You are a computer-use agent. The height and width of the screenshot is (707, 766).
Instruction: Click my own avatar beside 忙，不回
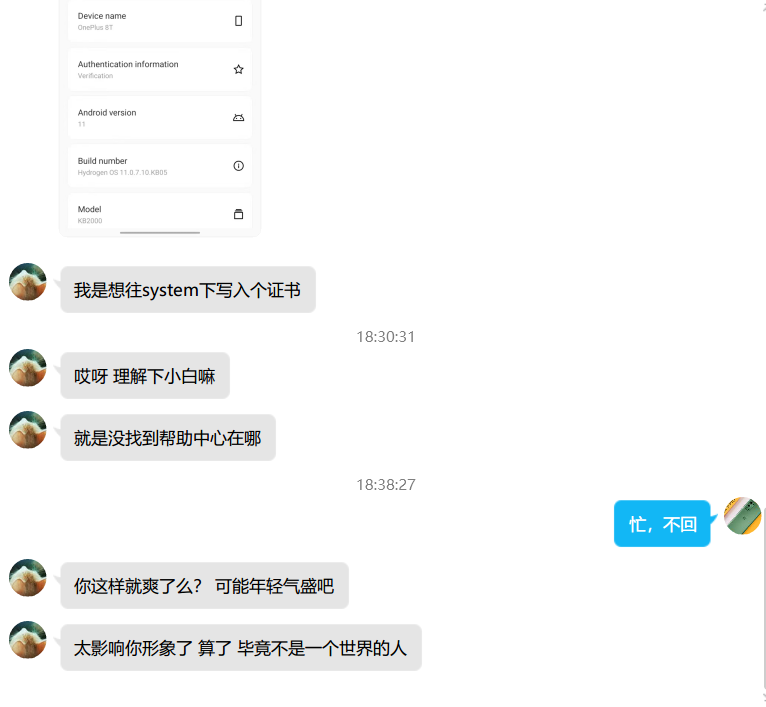(x=743, y=516)
